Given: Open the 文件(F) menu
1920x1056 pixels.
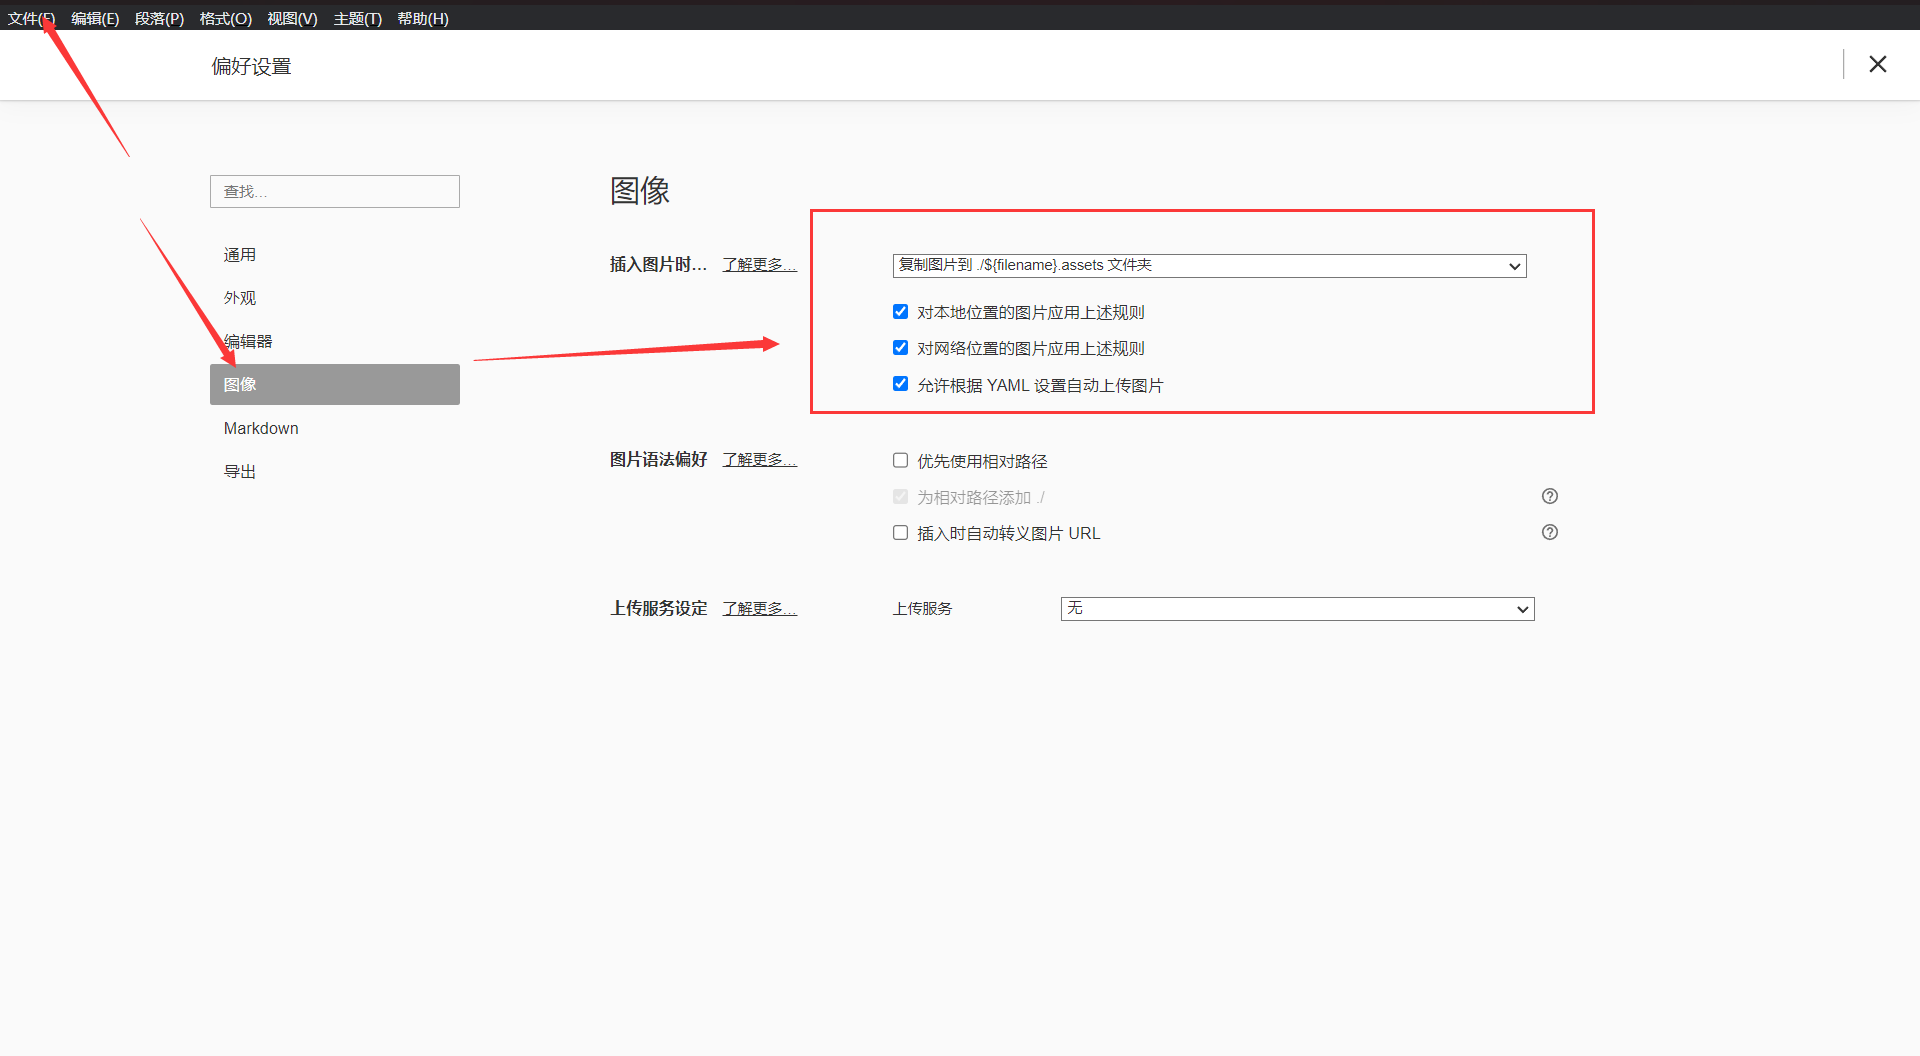Looking at the screenshot, I should coord(31,18).
